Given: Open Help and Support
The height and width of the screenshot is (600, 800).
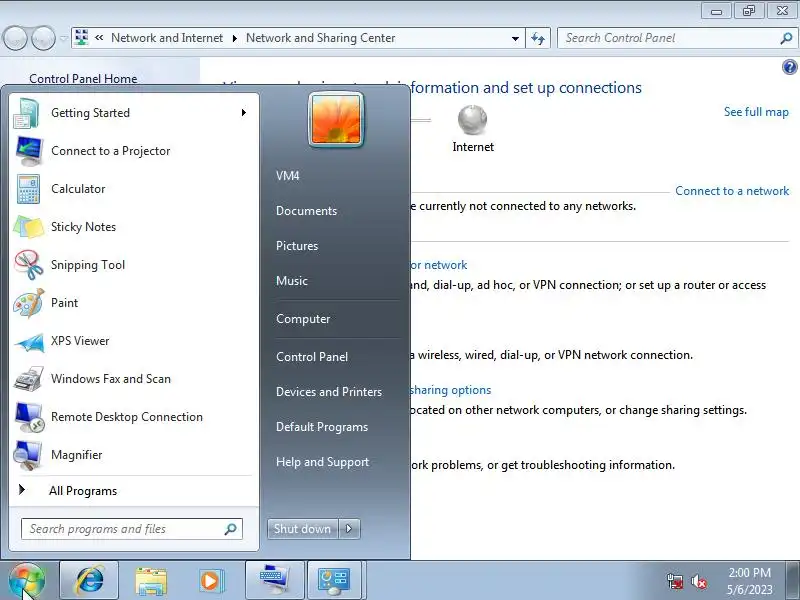Looking at the screenshot, I should click(x=322, y=462).
